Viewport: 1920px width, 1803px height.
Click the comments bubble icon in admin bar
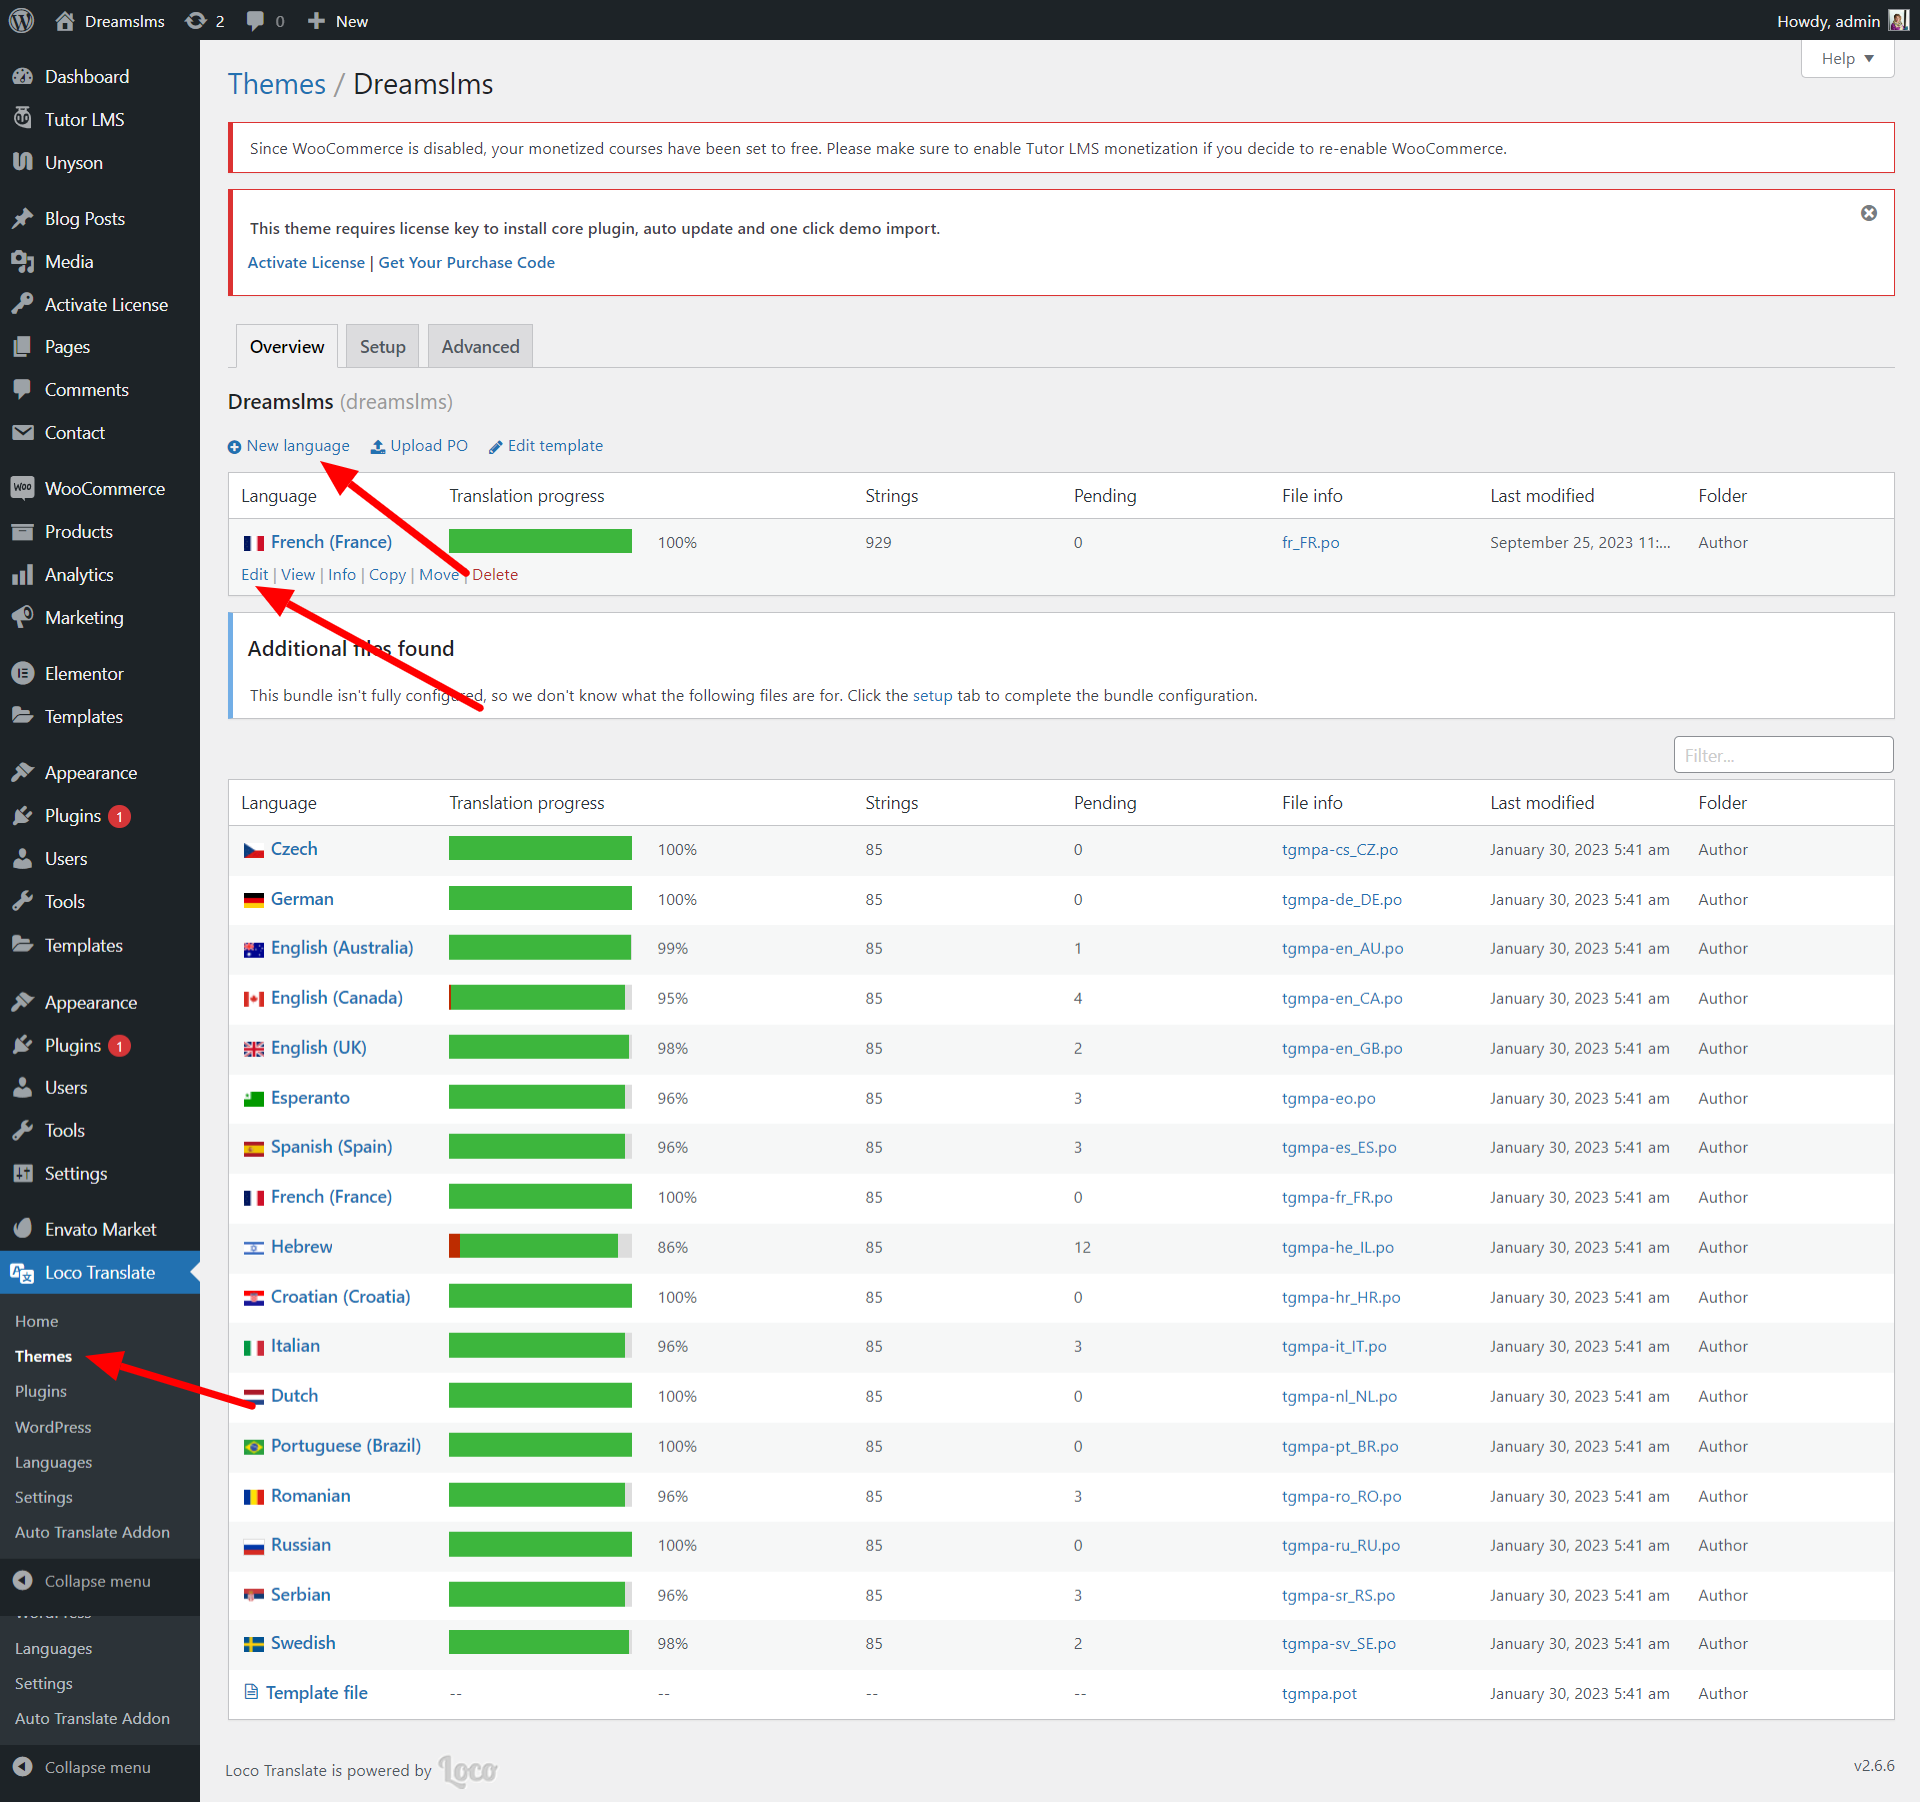tap(256, 21)
